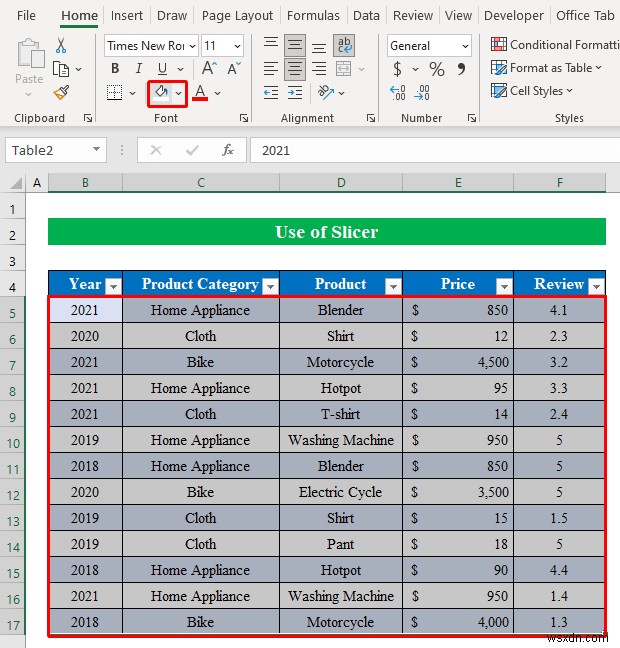620x648 pixels.
Task: Open the Review column filter dropdown
Action: click(596, 286)
